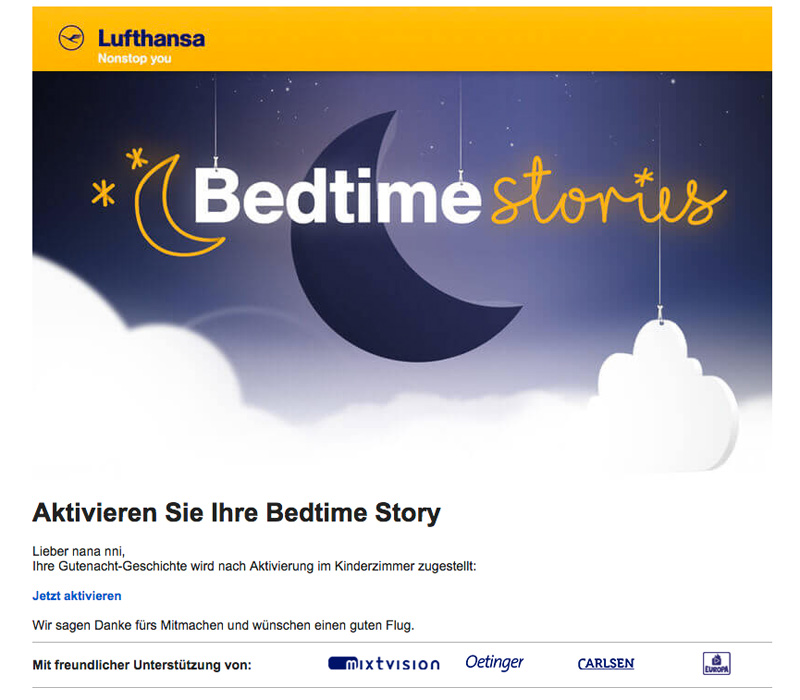Click the Oetinger publisher logo

coord(494,662)
